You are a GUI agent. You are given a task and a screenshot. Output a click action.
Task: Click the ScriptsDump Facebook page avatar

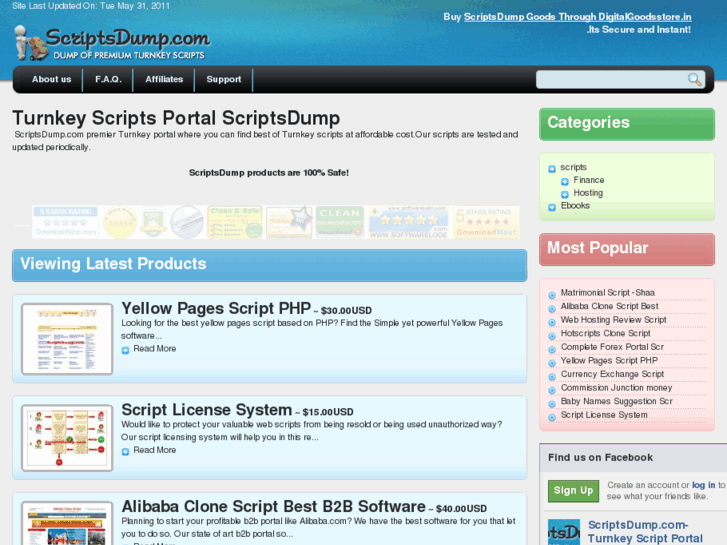pyautogui.click(x=564, y=532)
